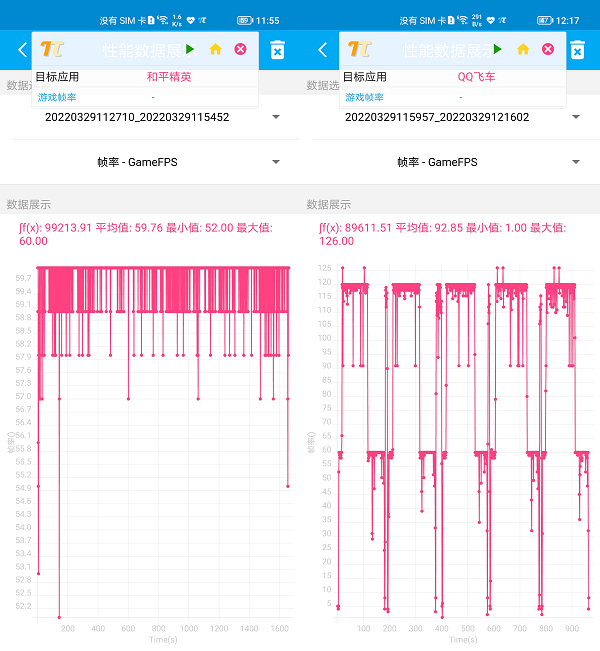Tap 游戏帧率 label under 和平精英 target
Viewport: 600px width, 651px height.
click(x=57, y=97)
